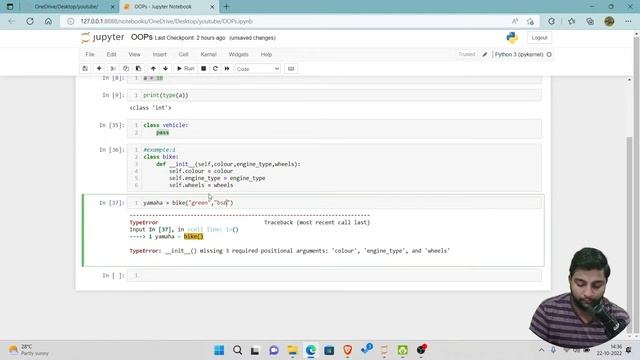Click Microsoft Edge taskbar icon

point(311,350)
